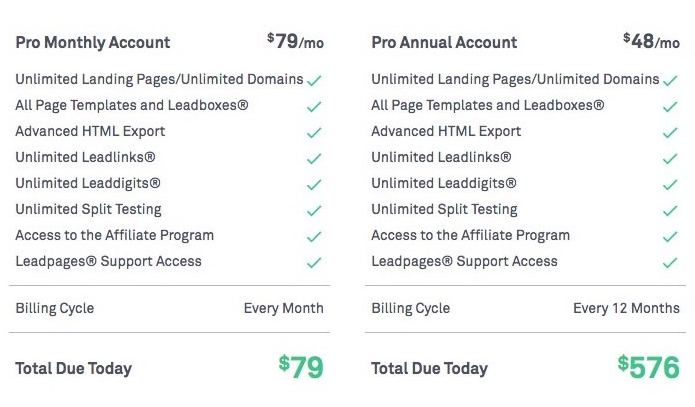The image size is (695, 407).
Task: Click Annual Leadpages Support Access text
Action: [x=464, y=262]
